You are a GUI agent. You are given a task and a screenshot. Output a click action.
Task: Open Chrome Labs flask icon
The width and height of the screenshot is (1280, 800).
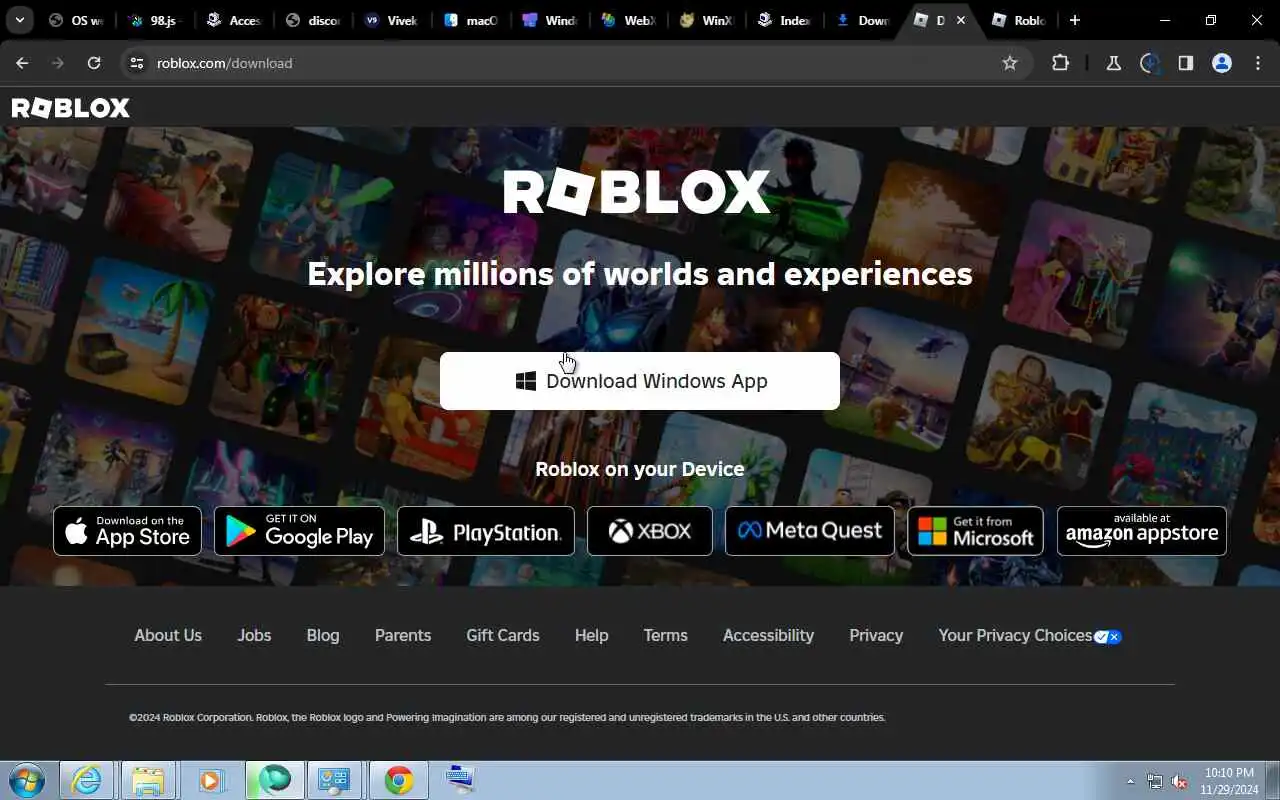pyautogui.click(x=1113, y=63)
